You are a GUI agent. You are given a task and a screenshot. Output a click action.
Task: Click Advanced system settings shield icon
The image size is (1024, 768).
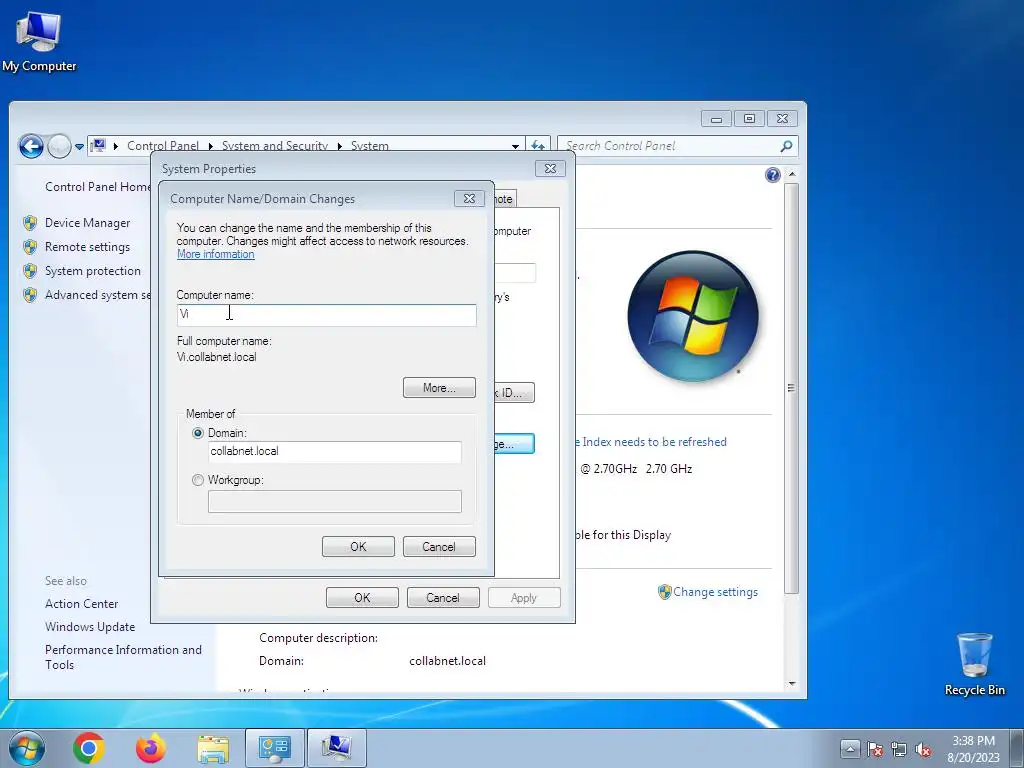click(30, 295)
